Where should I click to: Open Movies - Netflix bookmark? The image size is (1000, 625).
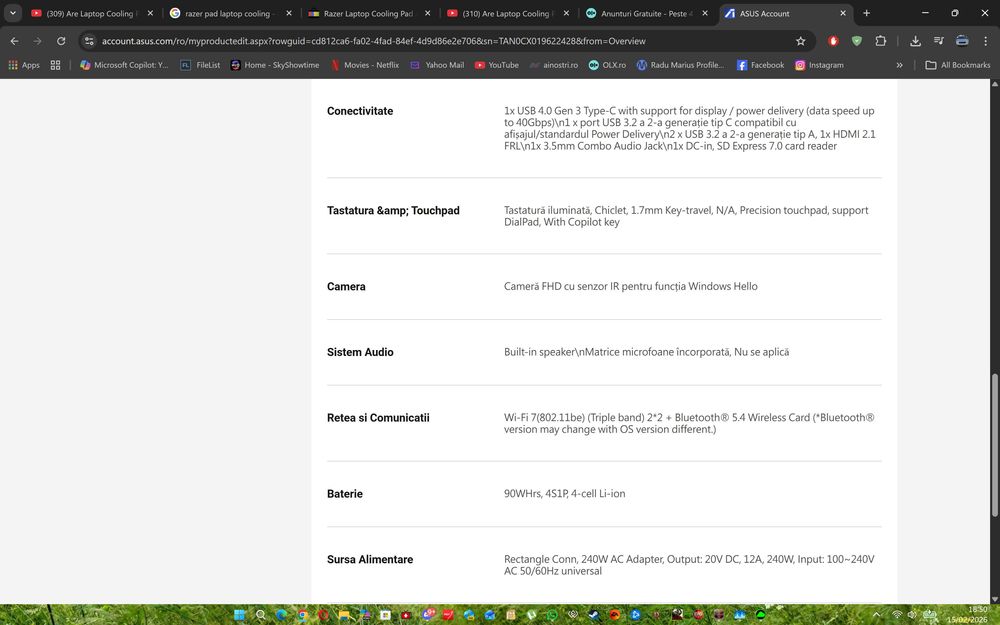pos(365,65)
